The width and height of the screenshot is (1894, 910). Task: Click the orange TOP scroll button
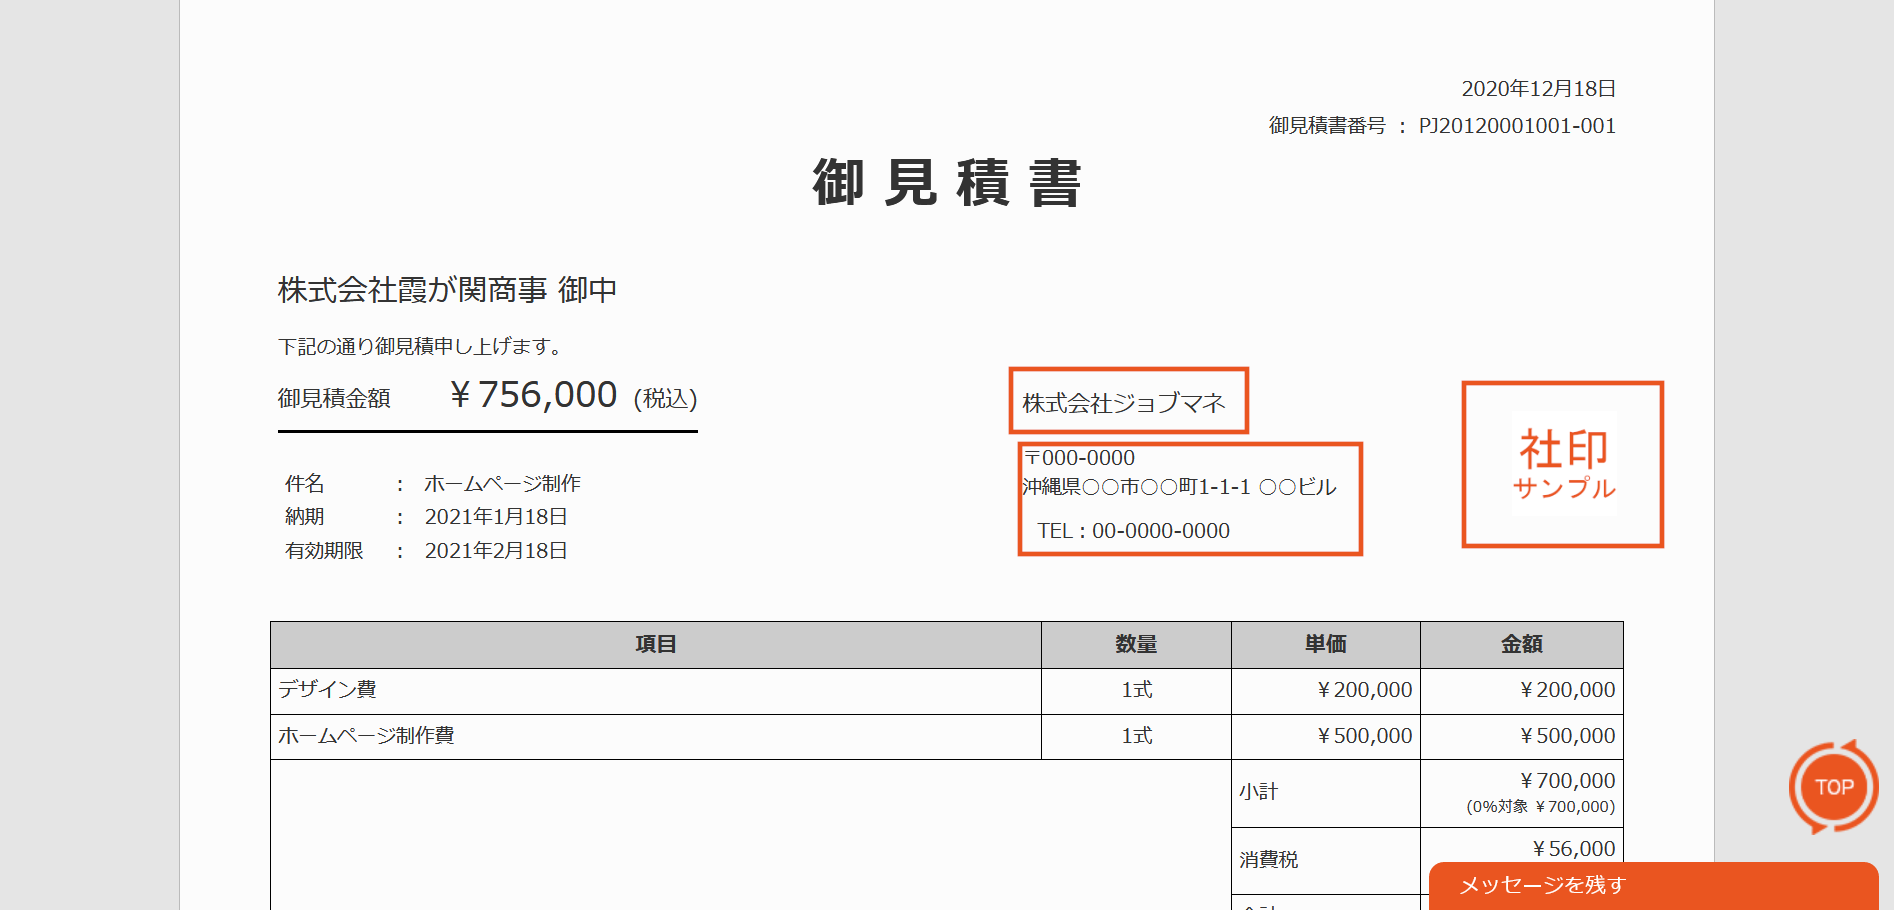tap(1833, 787)
